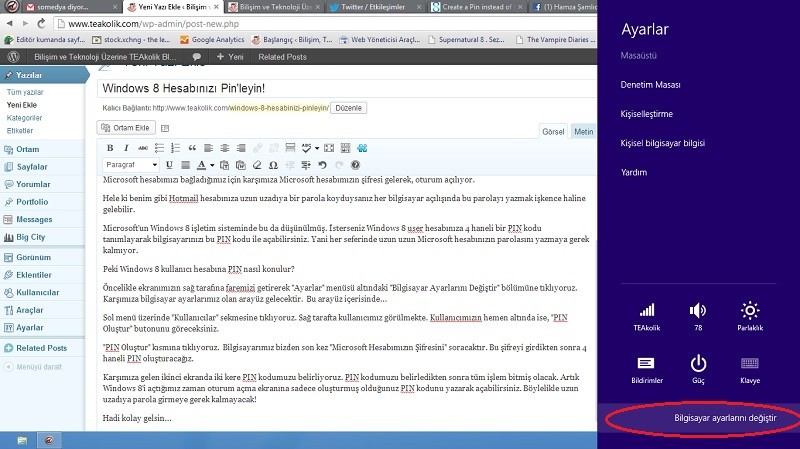800x449 pixels.
Task: Open the editor help question mark
Action: pos(356,165)
